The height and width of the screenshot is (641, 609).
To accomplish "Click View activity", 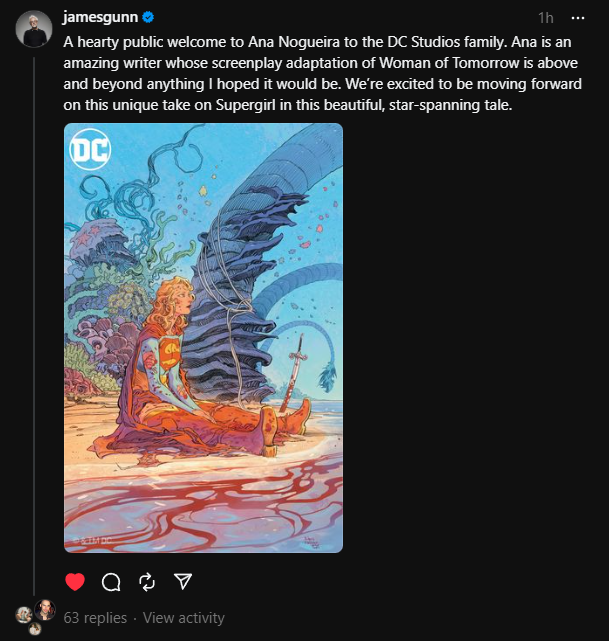I will (184, 618).
